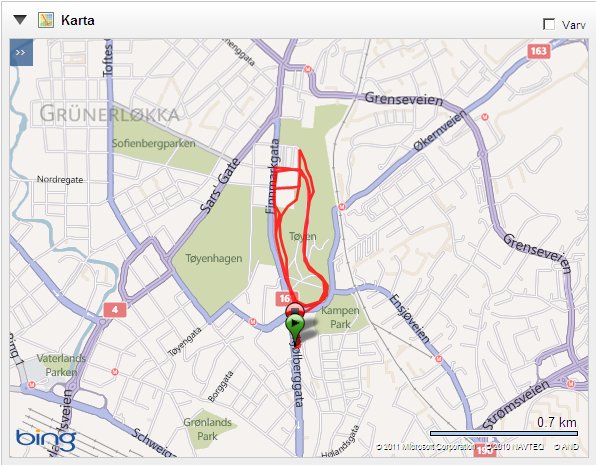Click the route 4 road shield
The image size is (596, 465).
115,310
